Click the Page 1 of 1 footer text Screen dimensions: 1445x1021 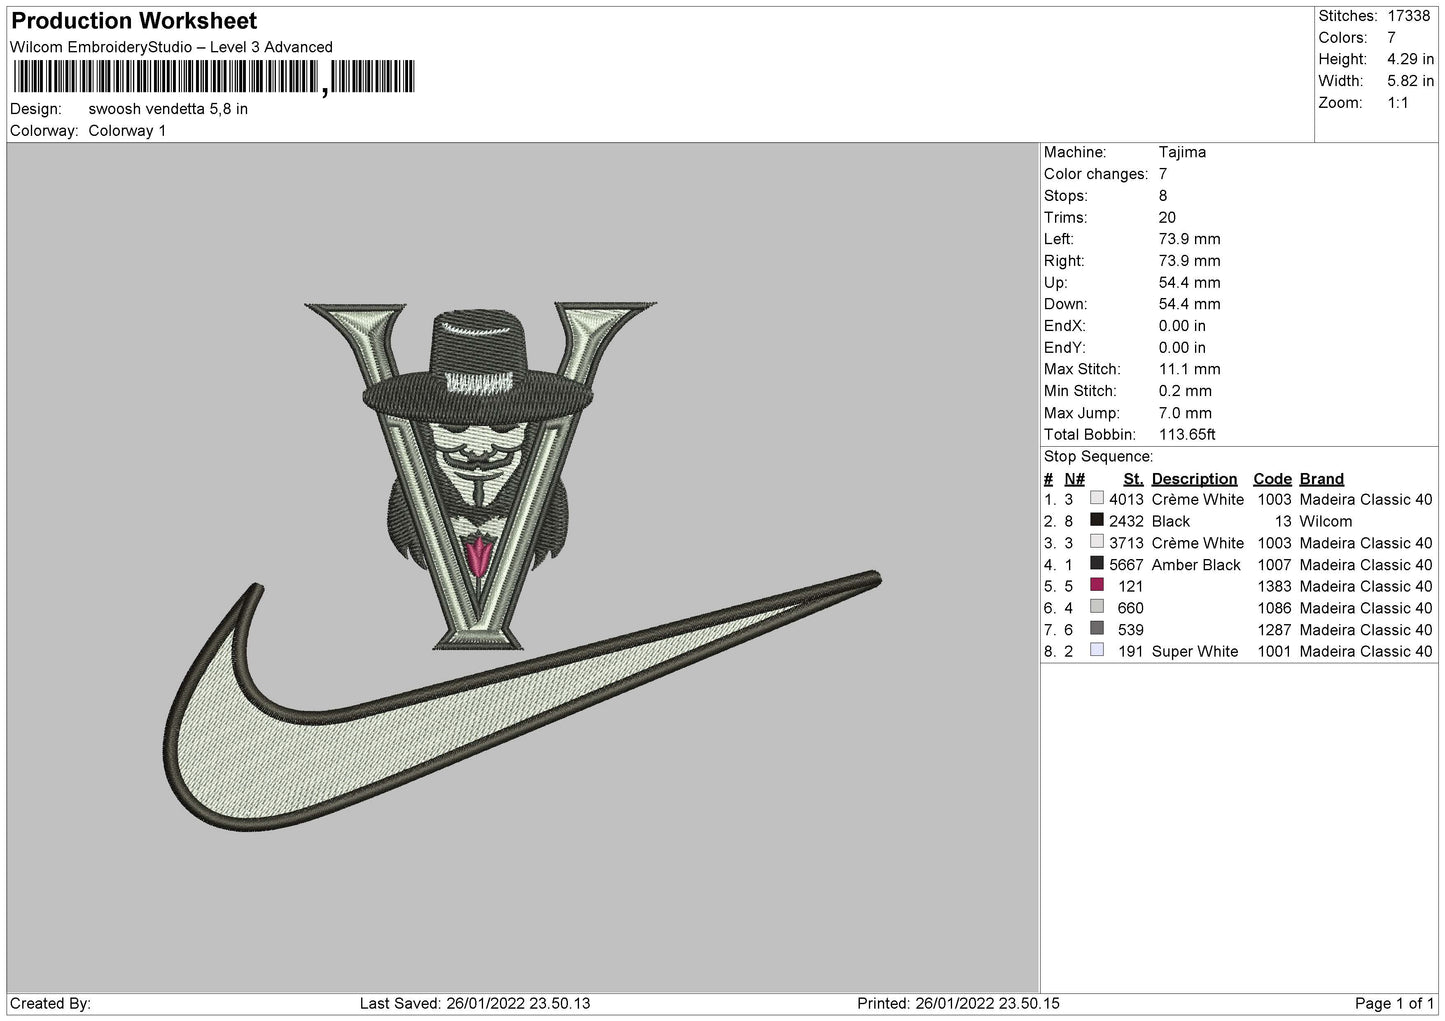1393,1003
